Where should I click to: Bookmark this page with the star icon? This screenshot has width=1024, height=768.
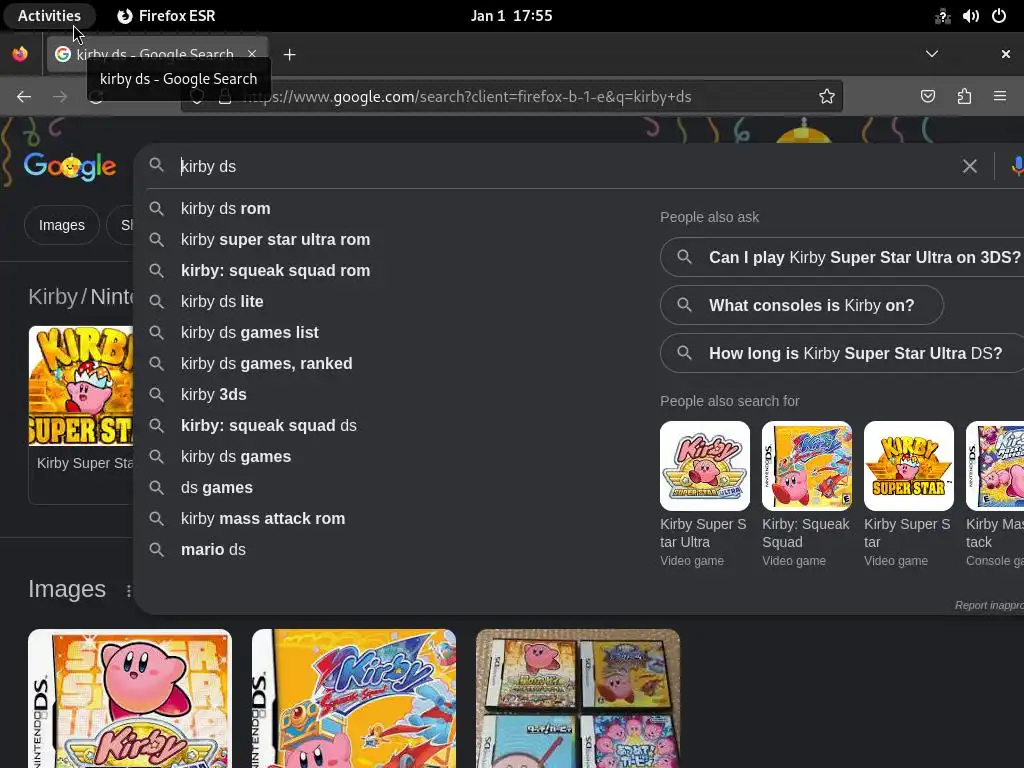point(827,97)
